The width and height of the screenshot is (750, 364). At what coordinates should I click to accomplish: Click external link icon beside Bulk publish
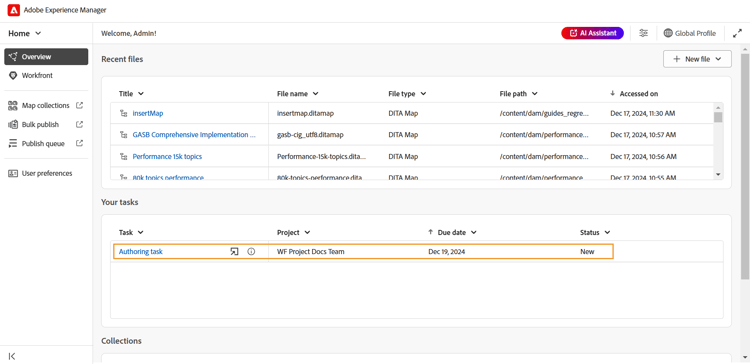80,124
